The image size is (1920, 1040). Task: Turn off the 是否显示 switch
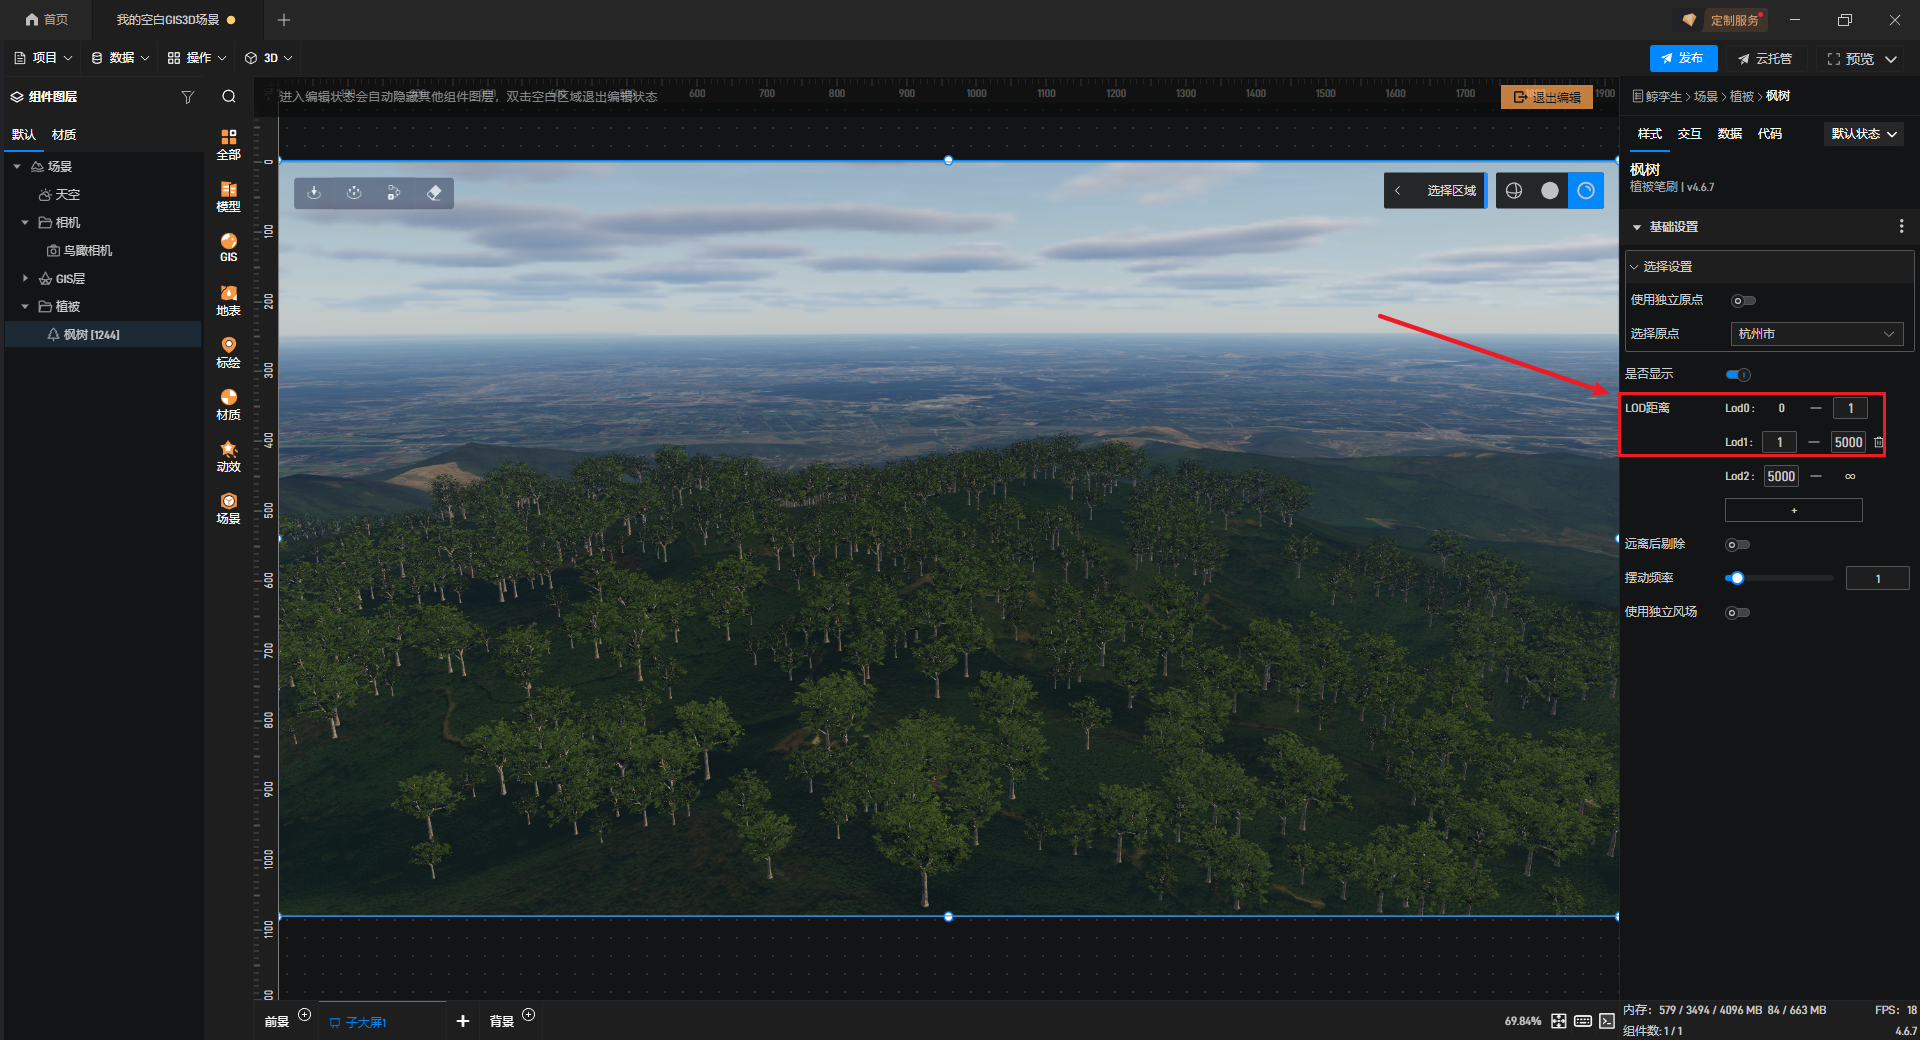tap(1738, 375)
